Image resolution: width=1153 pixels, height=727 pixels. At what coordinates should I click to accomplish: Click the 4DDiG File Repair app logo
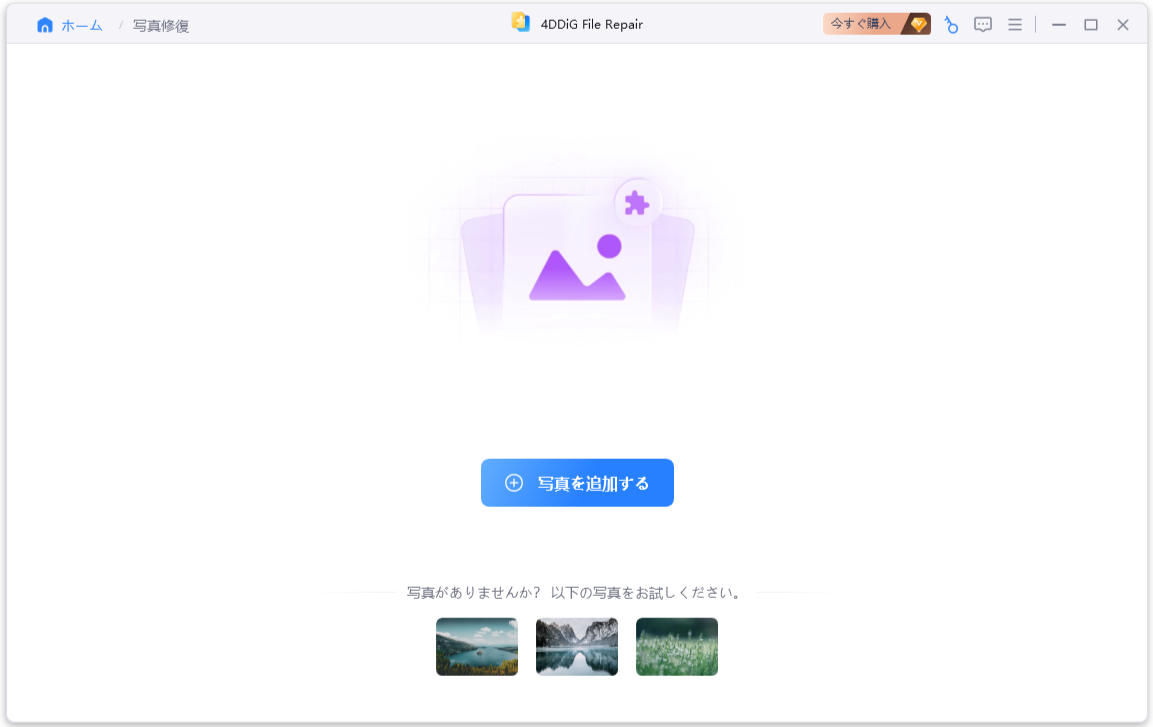(x=521, y=21)
